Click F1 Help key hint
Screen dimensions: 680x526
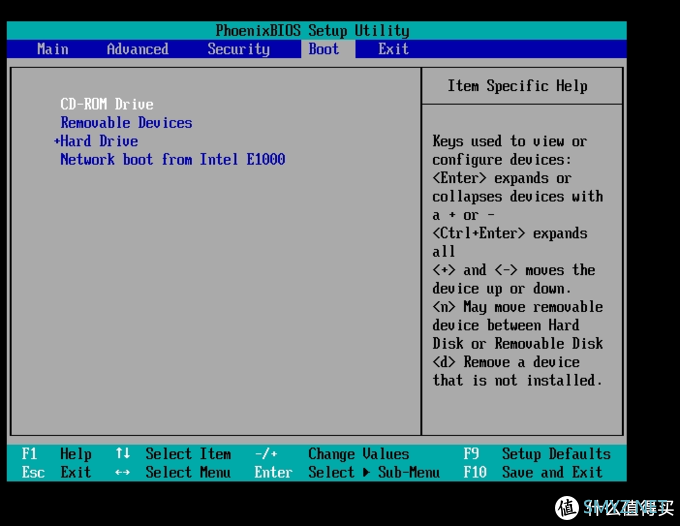click(x=56, y=454)
